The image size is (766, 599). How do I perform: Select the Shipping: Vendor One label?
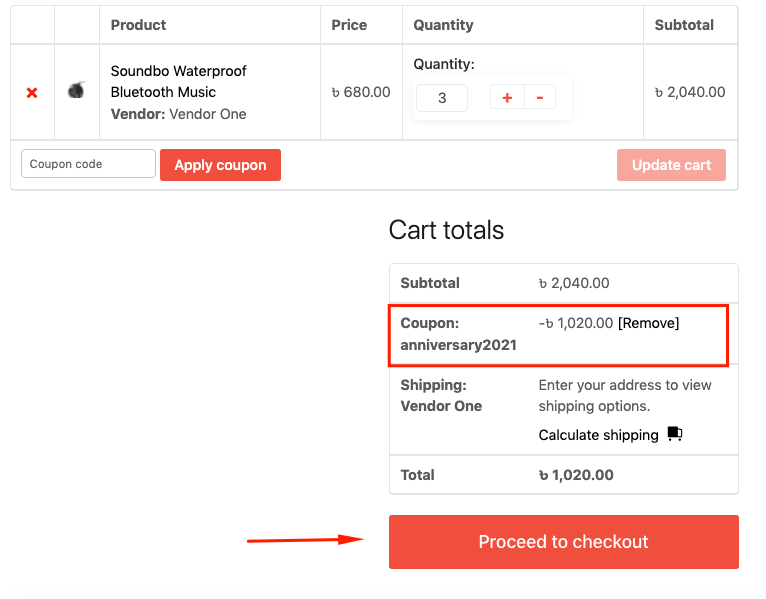click(441, 395)
